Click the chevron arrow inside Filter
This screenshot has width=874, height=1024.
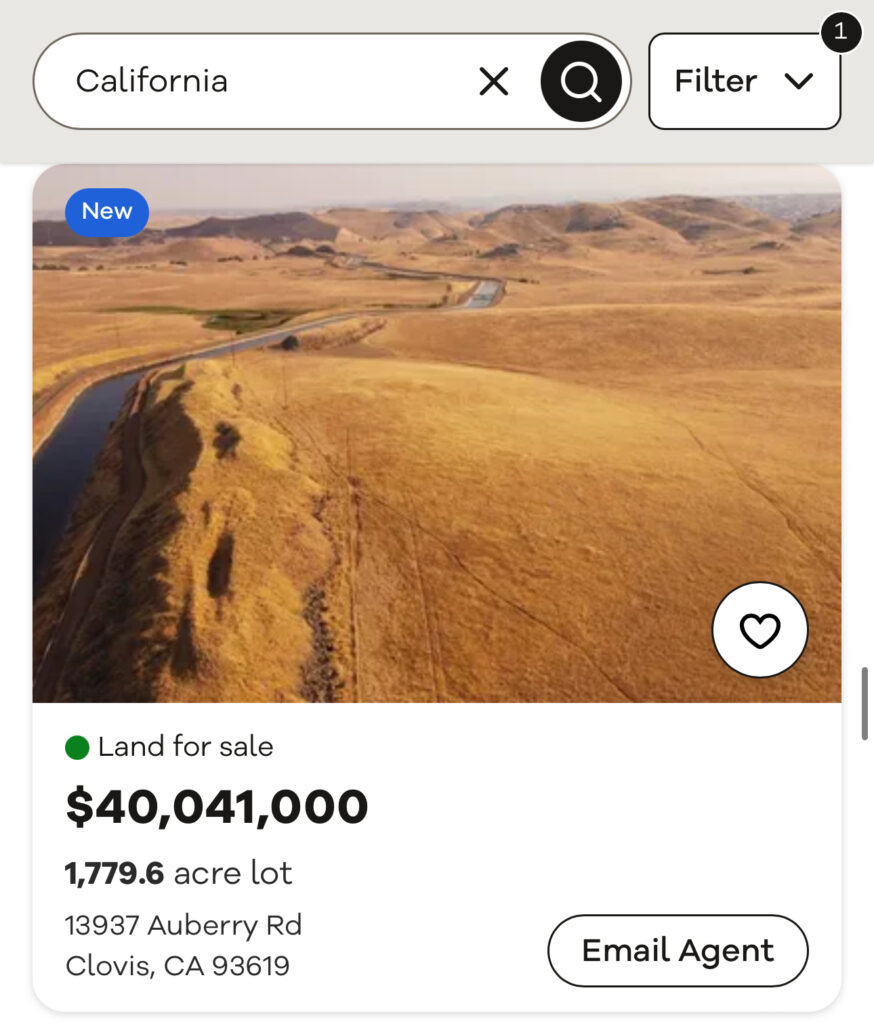[x=799, y=81]
